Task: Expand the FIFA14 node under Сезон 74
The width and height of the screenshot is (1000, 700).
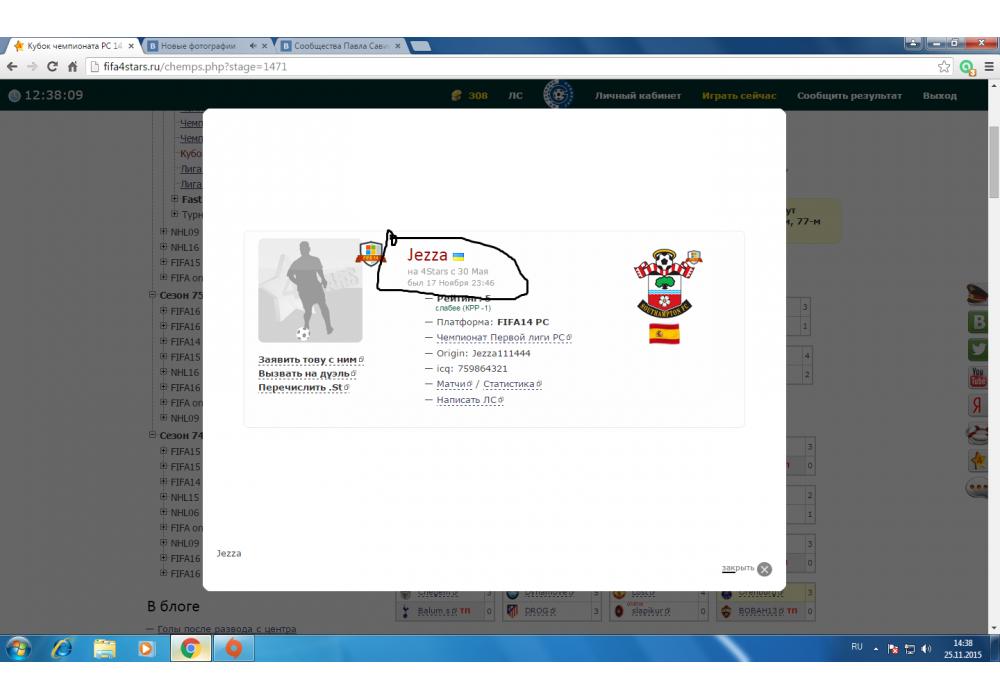Action: pos(164,481)
